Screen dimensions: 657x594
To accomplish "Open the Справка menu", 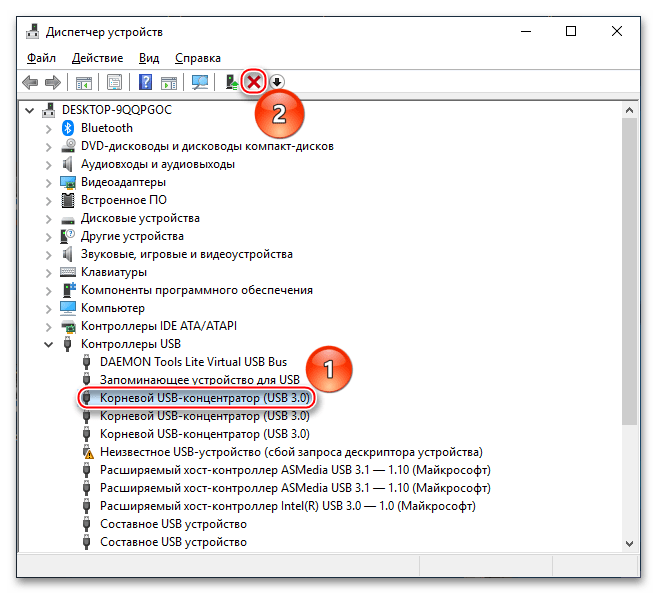I will [x=197, y=58].
